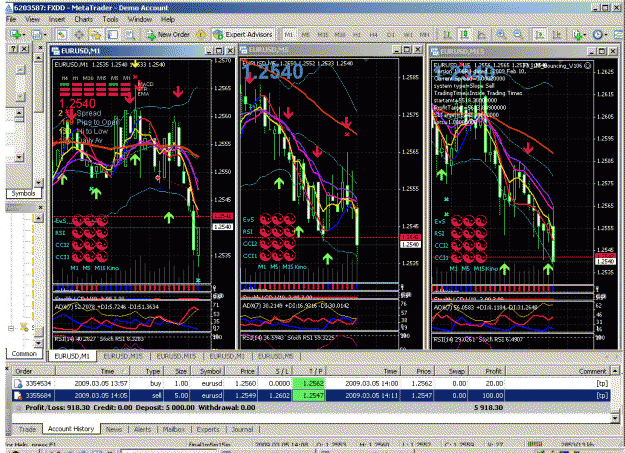Screen dimensions: 625x453
Task: Sort history by the Symbol column header
Action: point(207,371)
